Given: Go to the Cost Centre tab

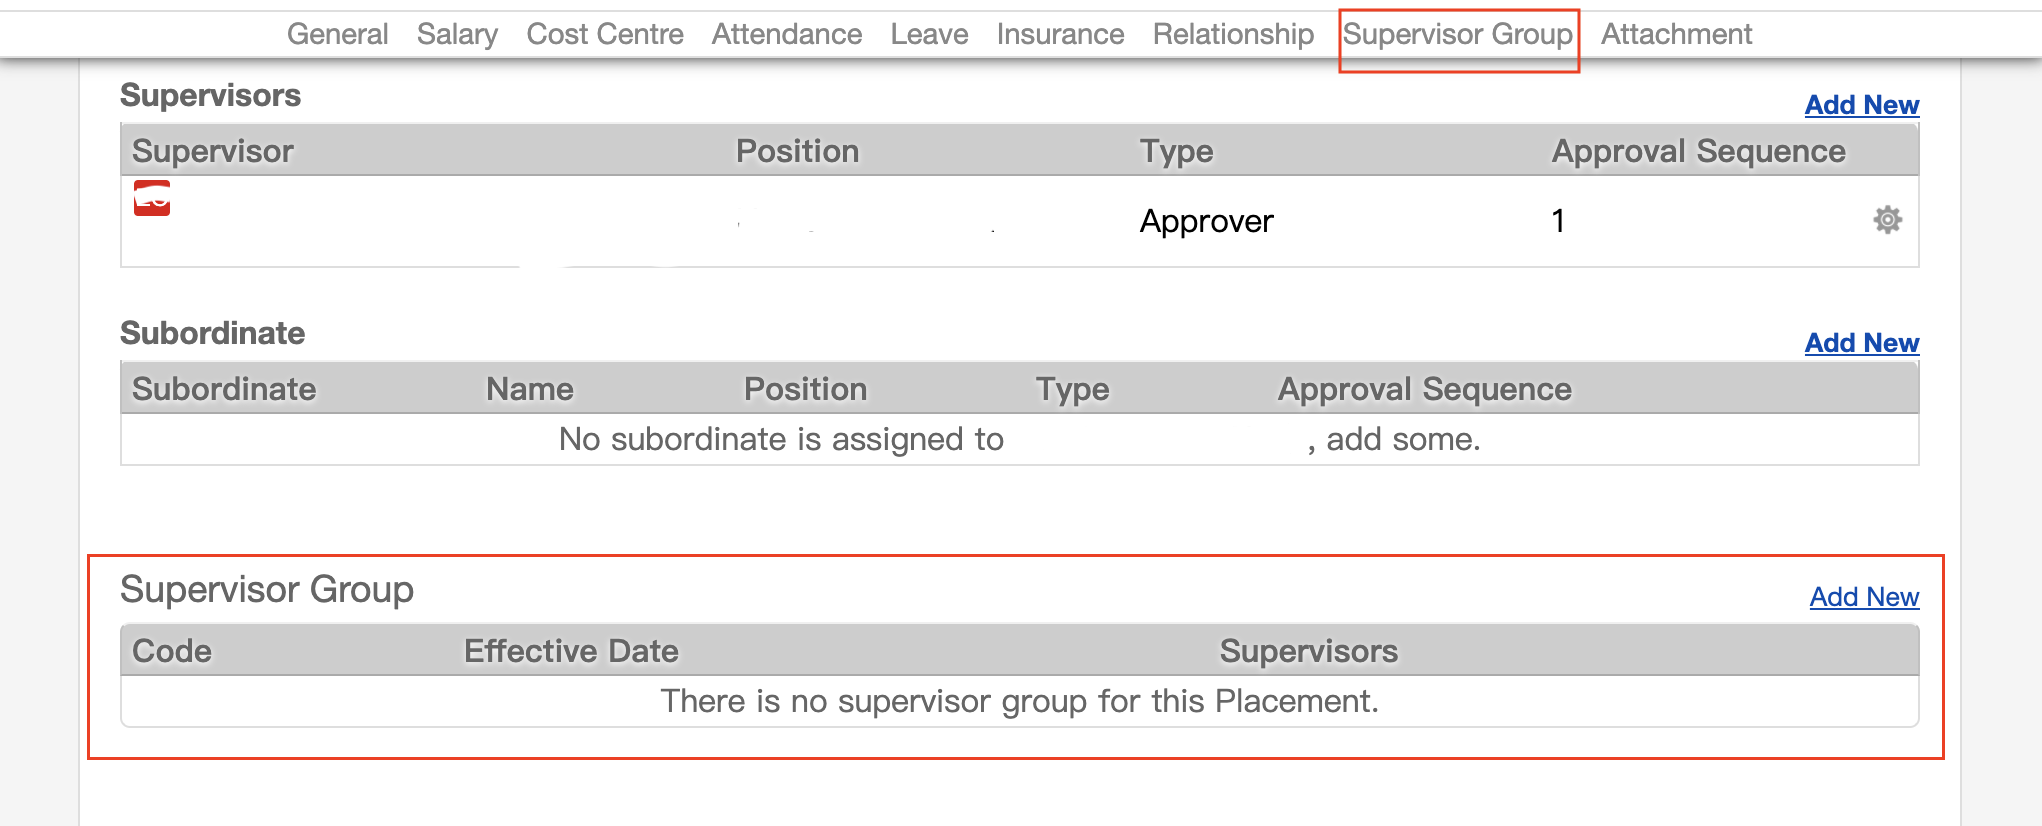Looking at the screenshot, I should [605, 34].
